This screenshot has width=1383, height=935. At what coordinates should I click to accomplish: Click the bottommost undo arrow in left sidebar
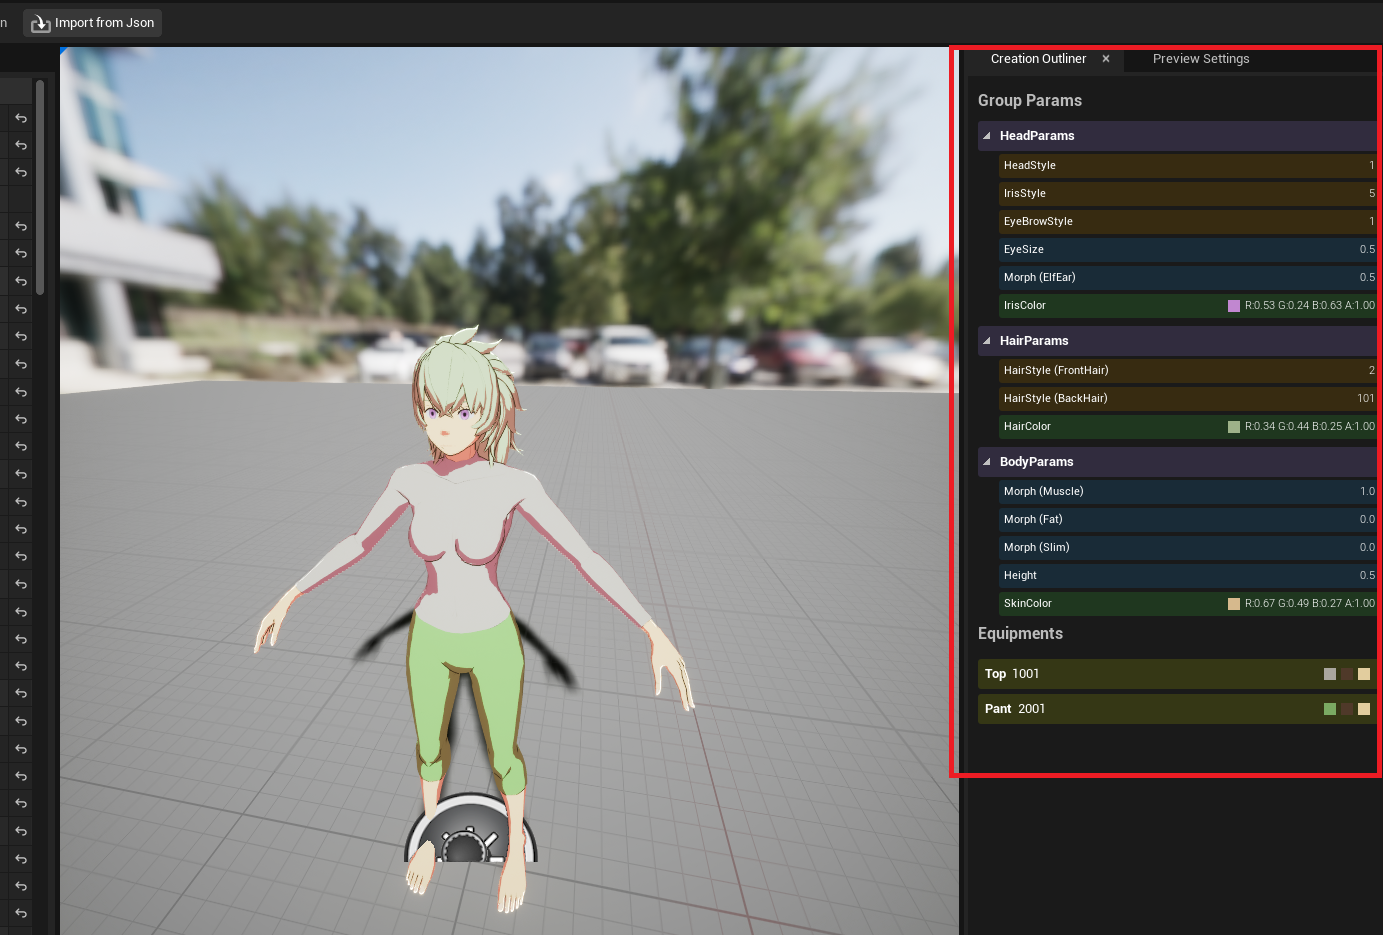point(20,913)
